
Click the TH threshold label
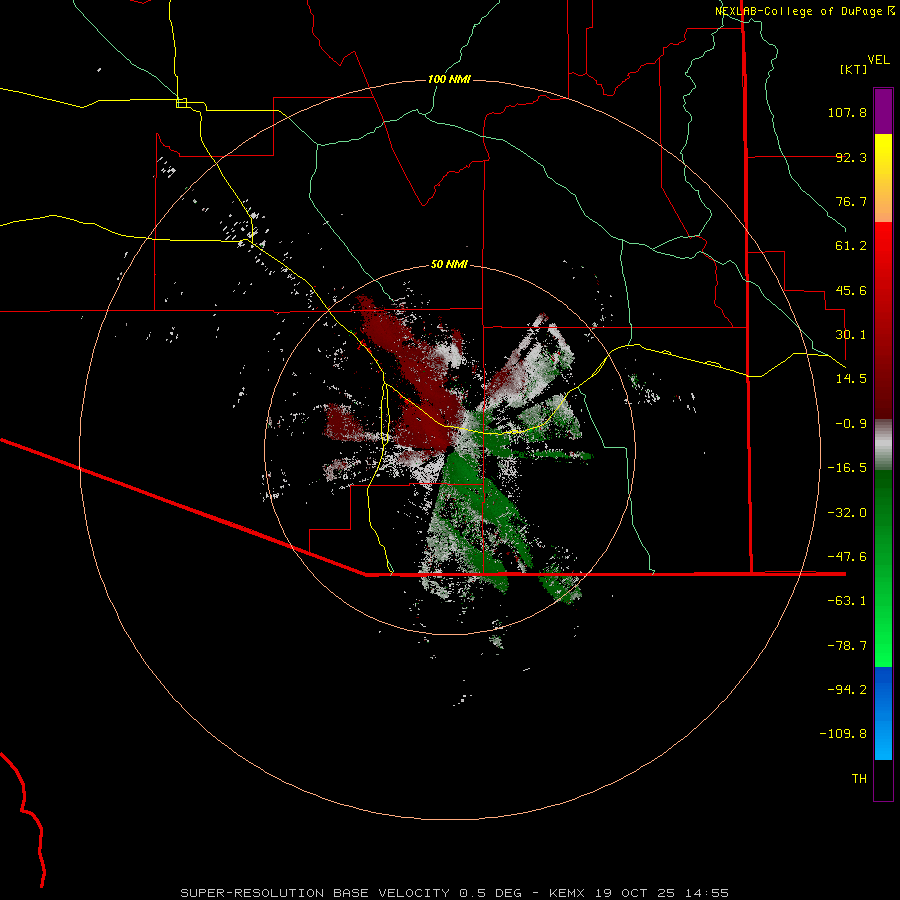pyautogui.click(x=859, y=778)
